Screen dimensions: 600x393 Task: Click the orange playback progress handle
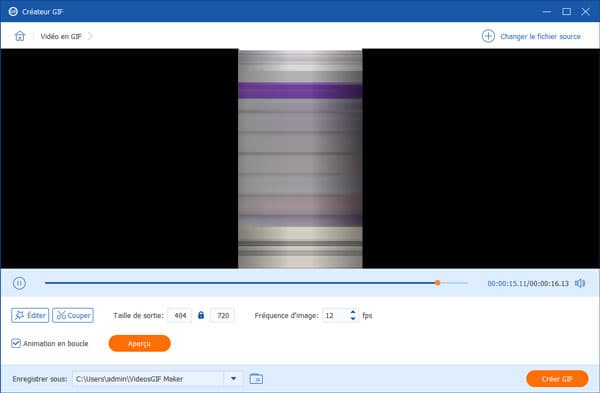[x=437, y=283]
